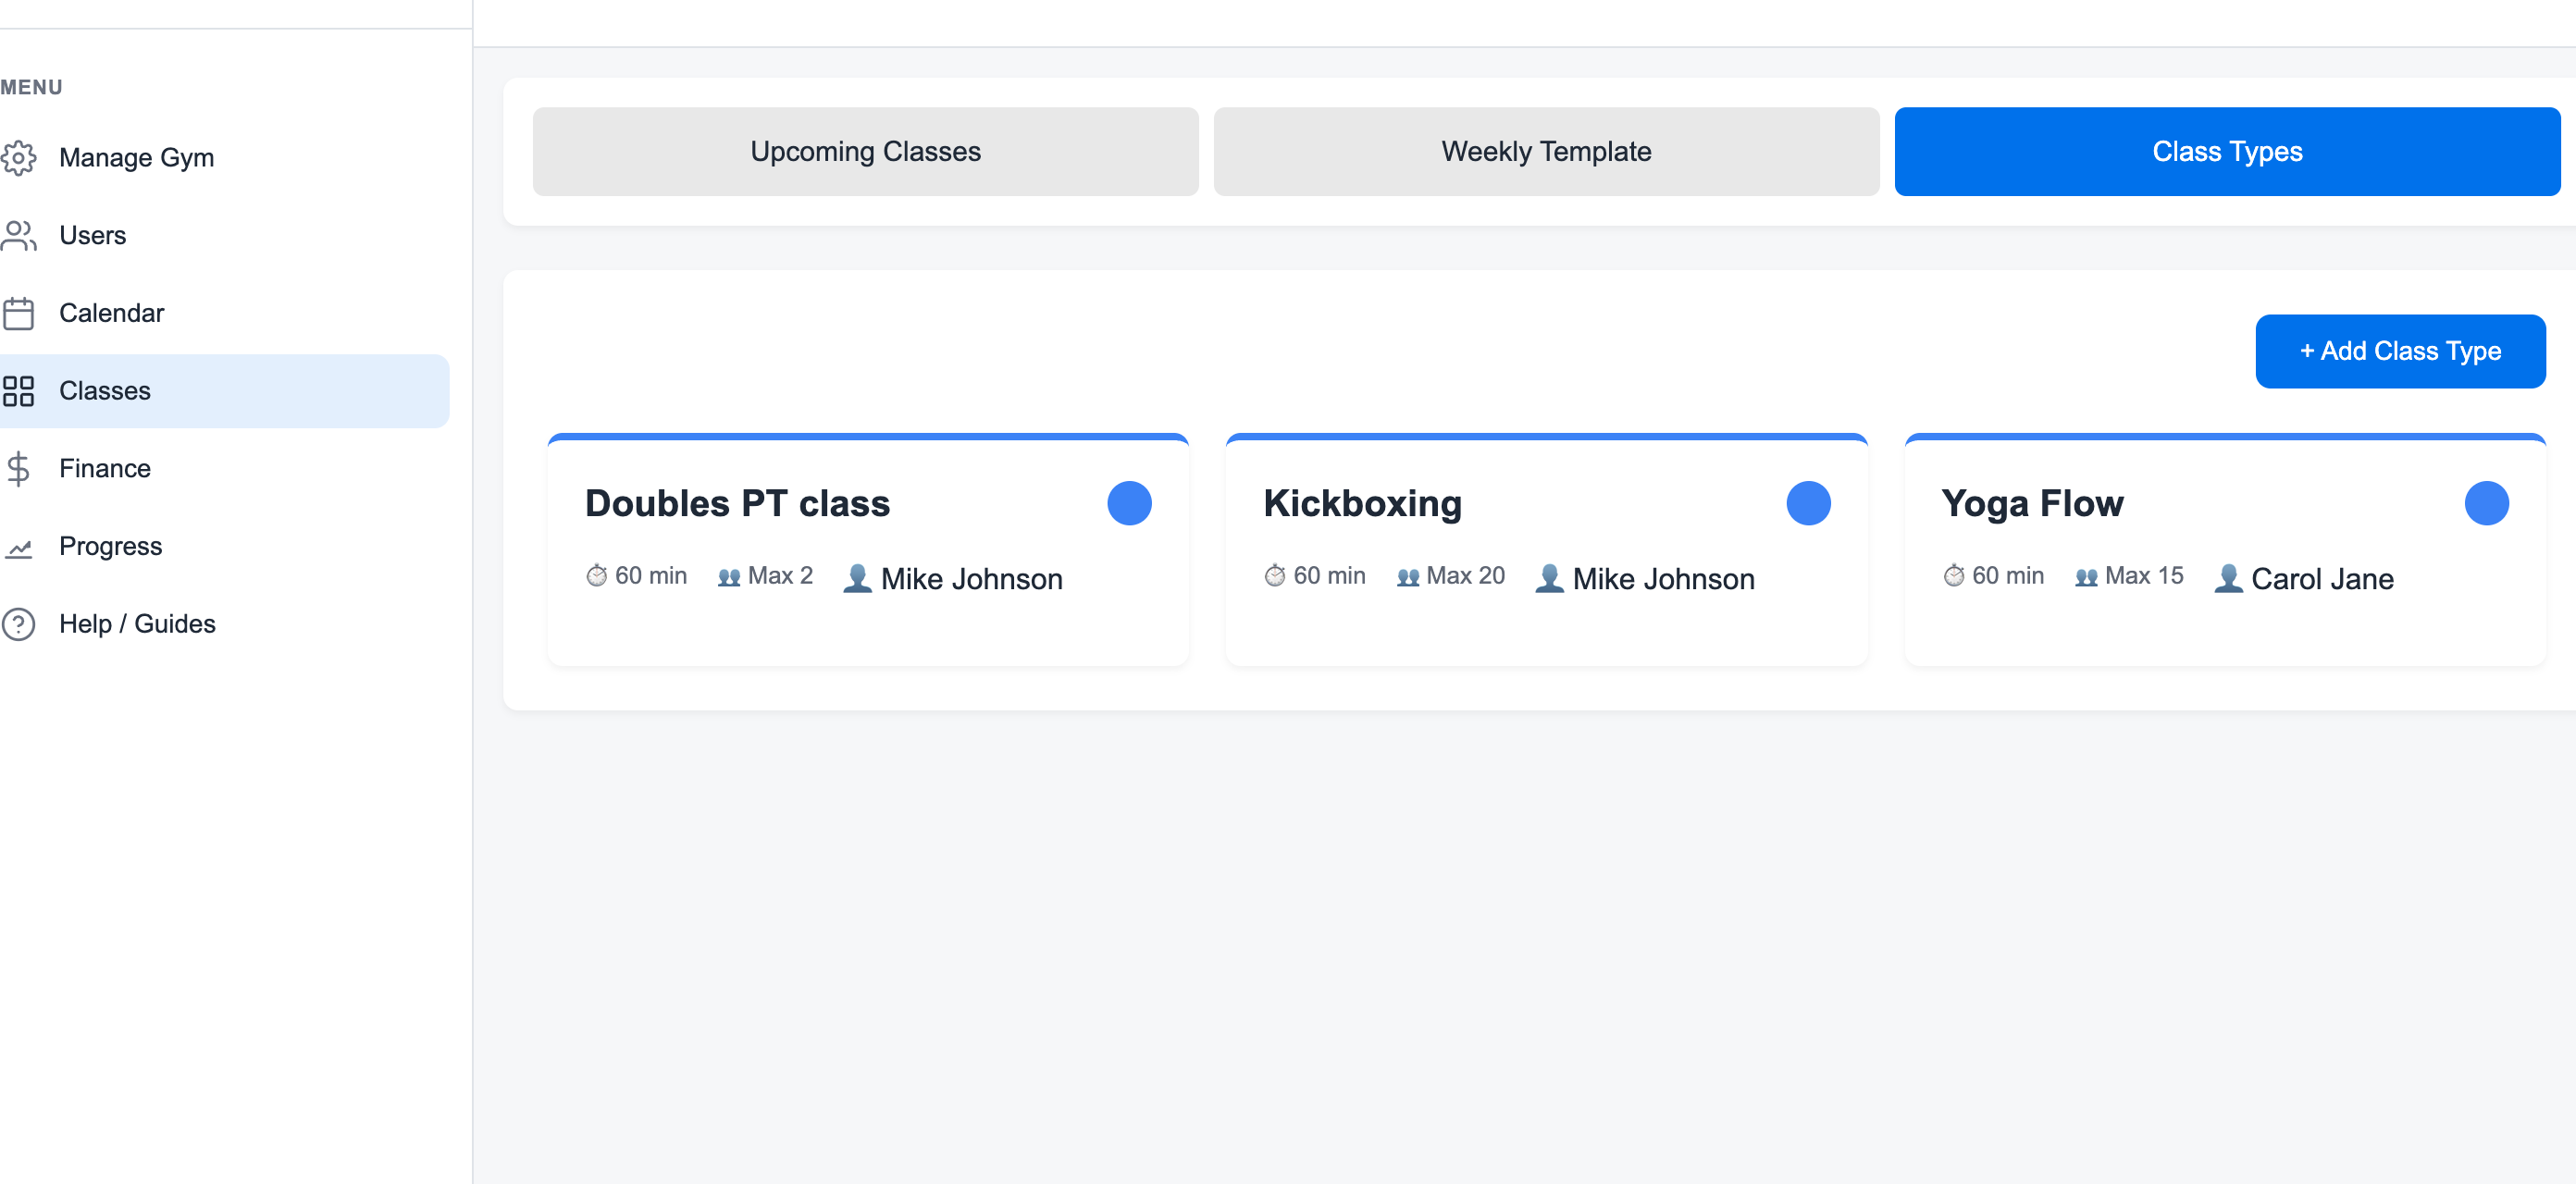Click the capacity people icon on Doubles PT class
Screen dimensions: 2576x1184
(729, 577)
